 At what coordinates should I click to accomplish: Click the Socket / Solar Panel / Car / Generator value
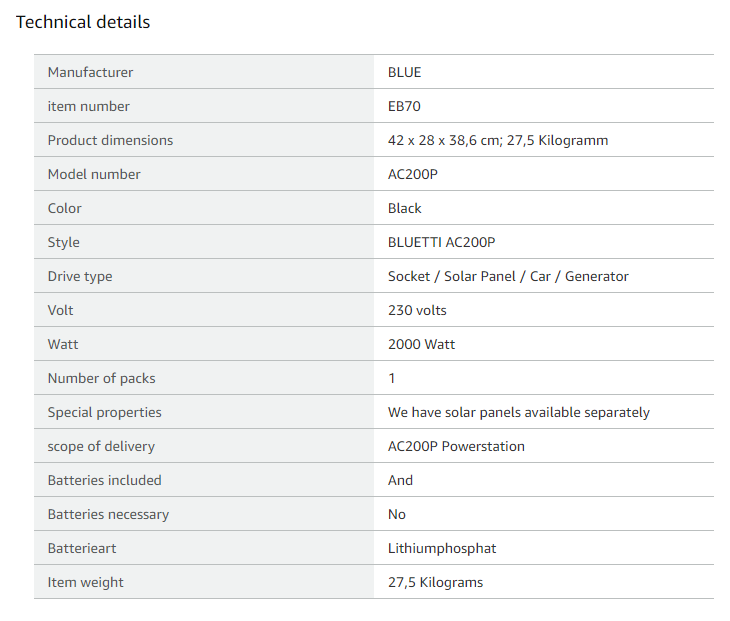[508, 276]
